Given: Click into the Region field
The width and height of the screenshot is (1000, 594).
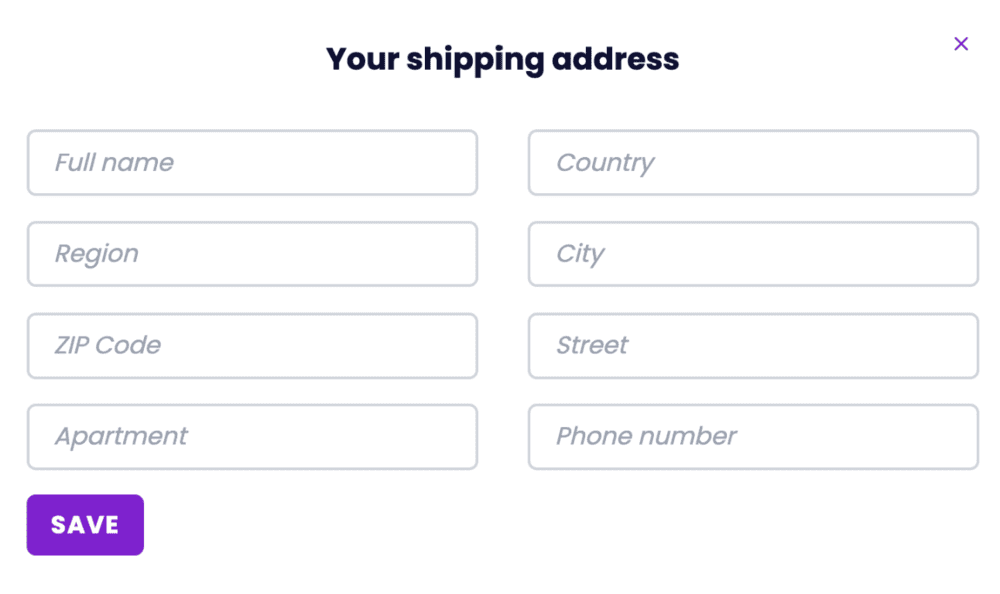Looking at the screenshot, I should tap(252, 254).
